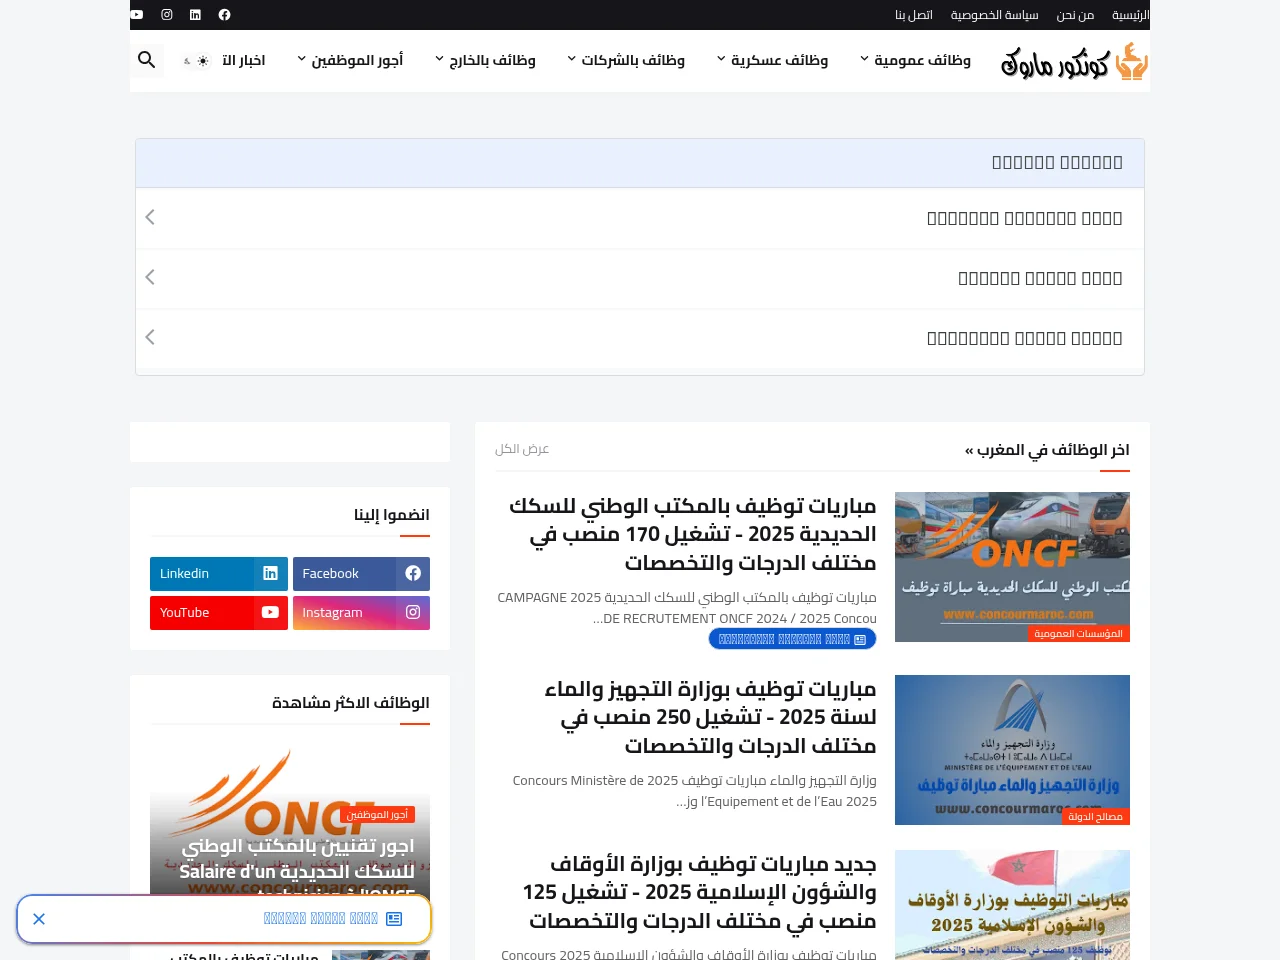Image resolution: width=1280 pixels, height=960 pixels.
Task: Click the search magnifier icon
Action: click(x=147, y=60)
